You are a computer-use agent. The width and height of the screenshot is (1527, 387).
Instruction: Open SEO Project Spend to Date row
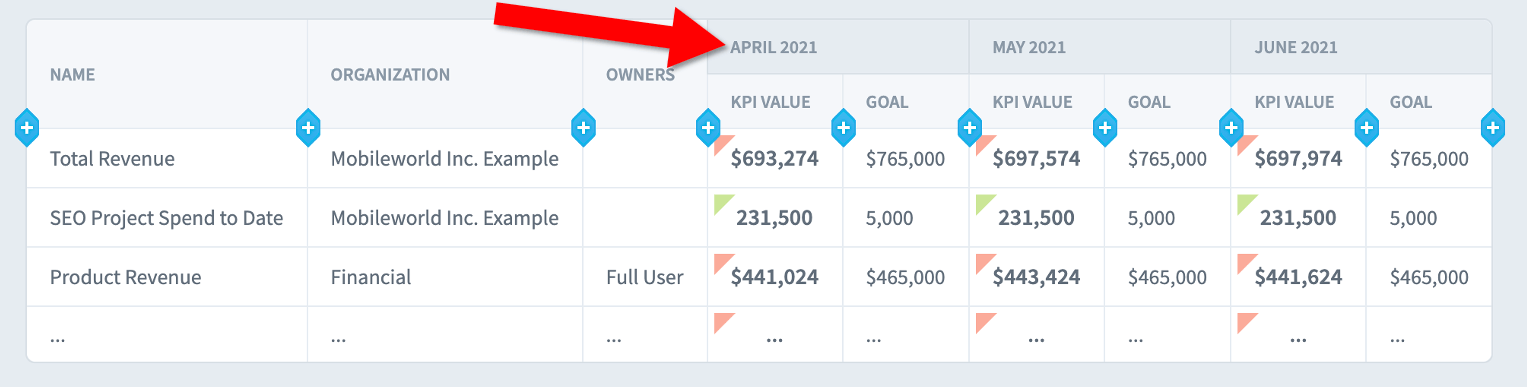pos(167,218)
